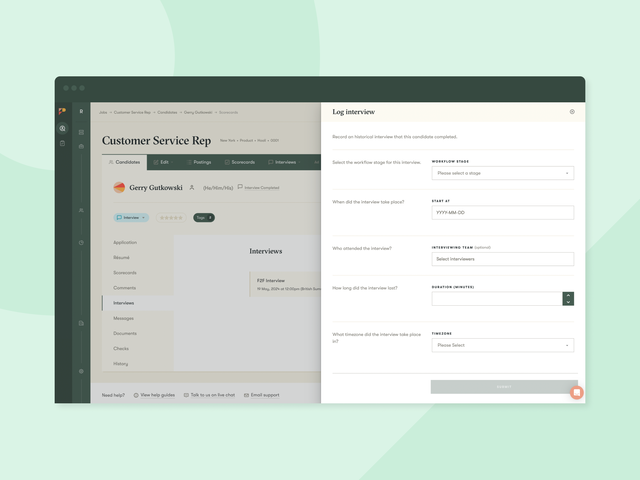The image size is (640, 480).
Task: Switch to the Scorecards tab
Action: tap(238, 162)
